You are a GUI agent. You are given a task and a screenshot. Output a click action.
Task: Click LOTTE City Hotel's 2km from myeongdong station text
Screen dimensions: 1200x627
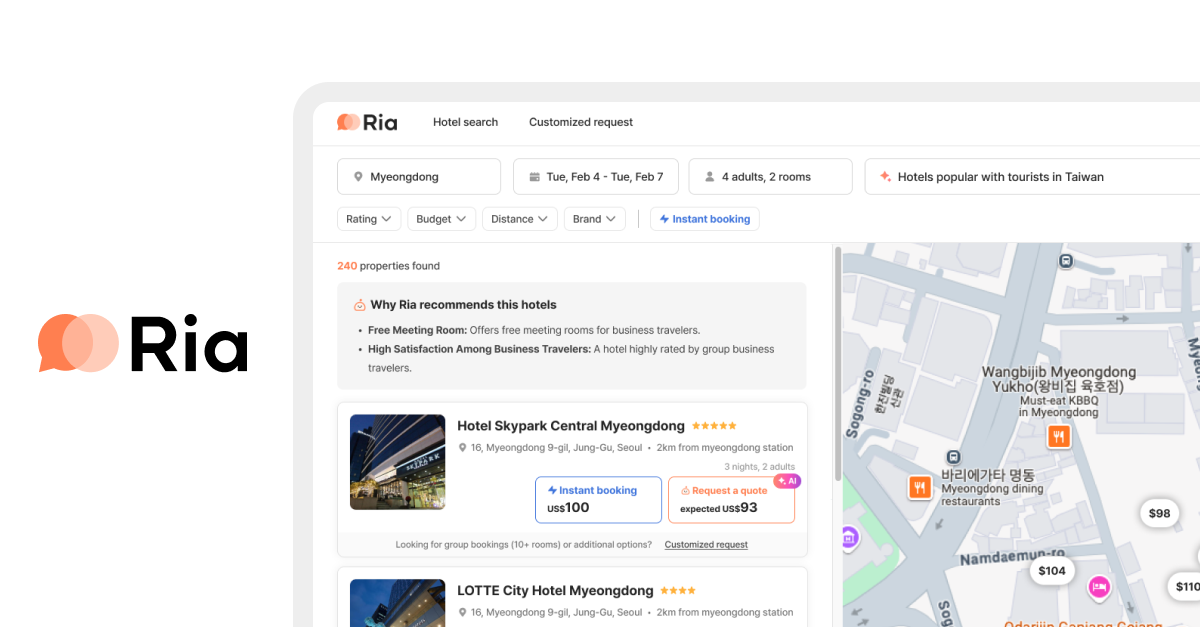click(x=727, y=613)
